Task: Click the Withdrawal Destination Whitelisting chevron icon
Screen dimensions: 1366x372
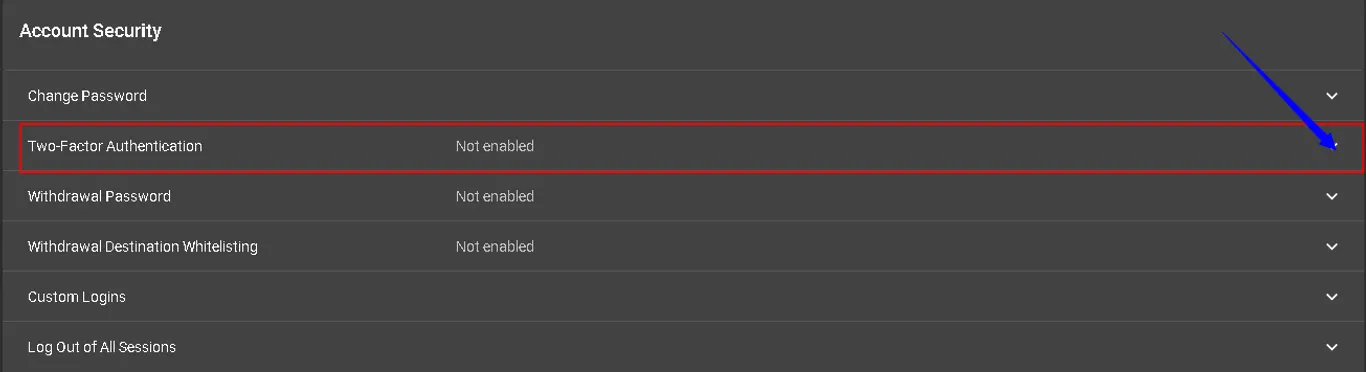Action: point(1332,246)
